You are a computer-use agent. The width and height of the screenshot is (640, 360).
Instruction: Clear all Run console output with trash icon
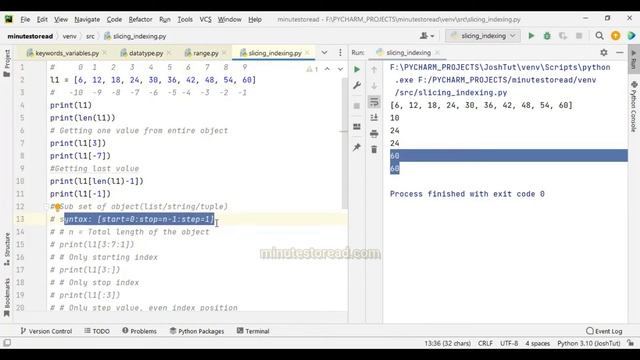point(374,149)
